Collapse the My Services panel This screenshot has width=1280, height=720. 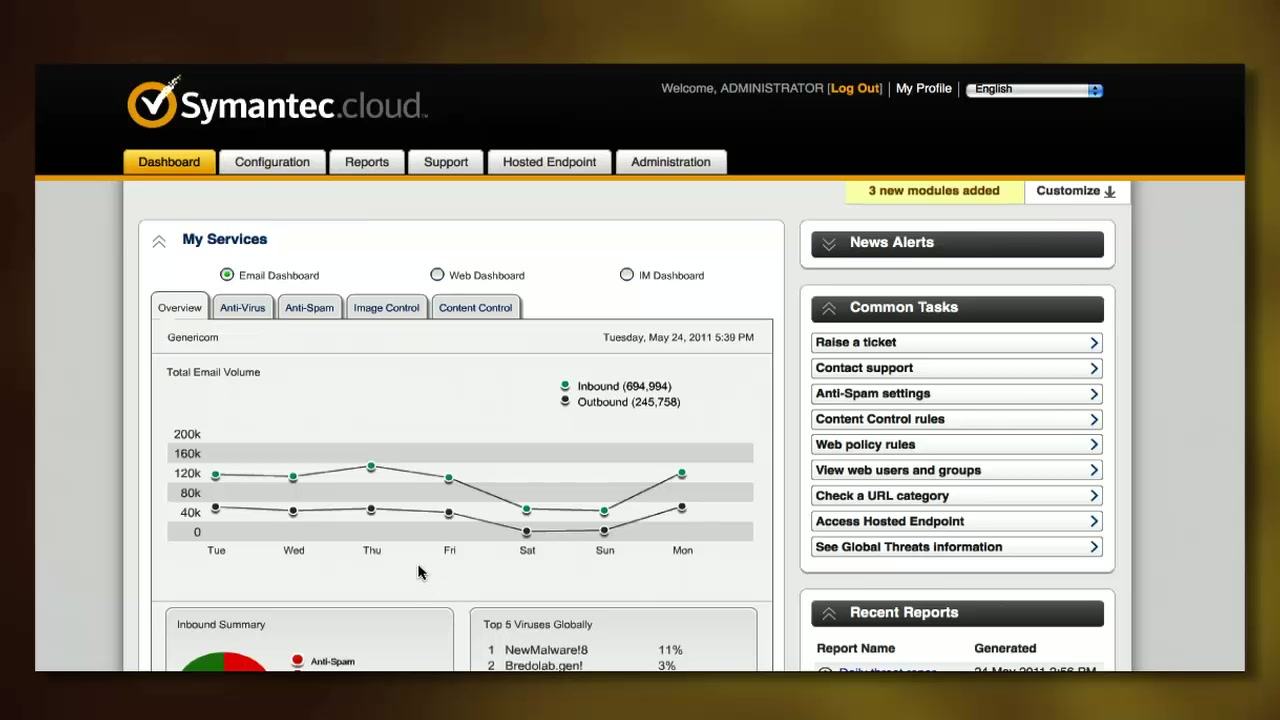coord(159,241)
